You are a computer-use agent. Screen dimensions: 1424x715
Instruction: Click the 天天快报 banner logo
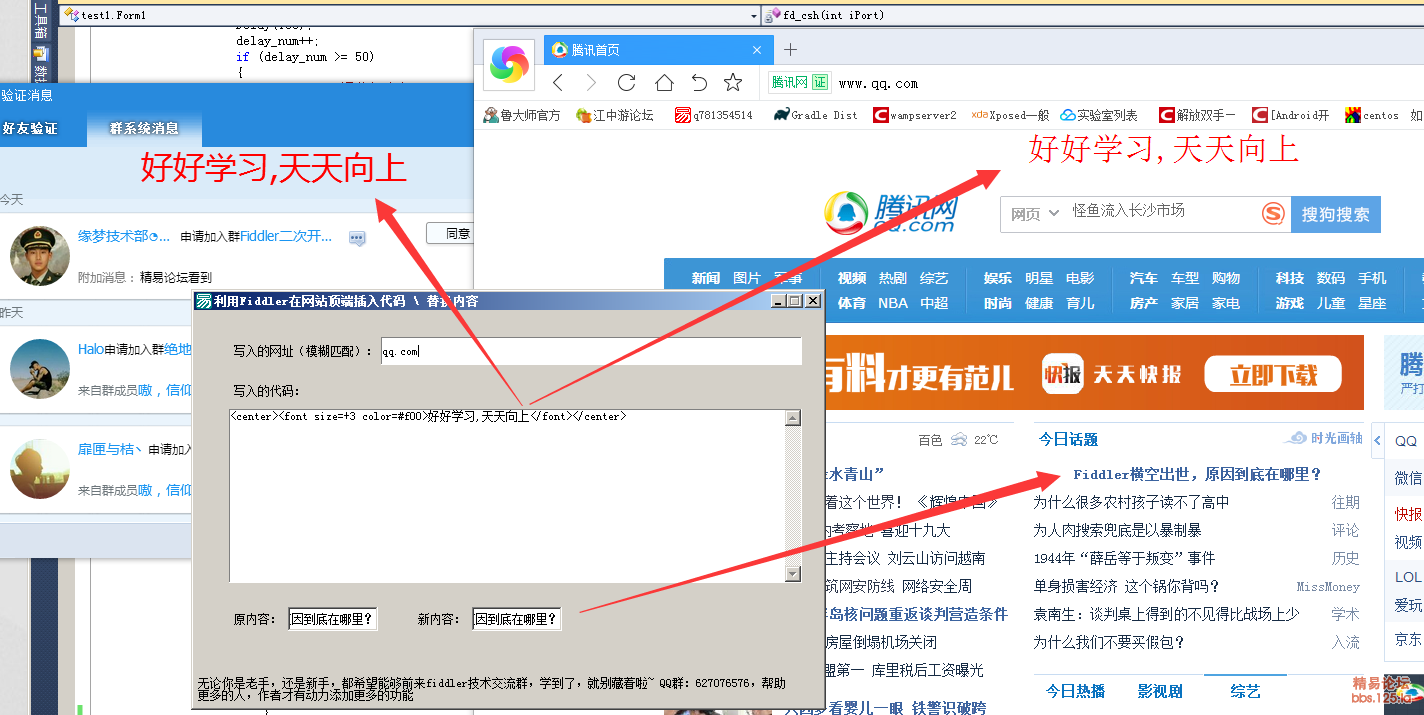(1111, 374)
